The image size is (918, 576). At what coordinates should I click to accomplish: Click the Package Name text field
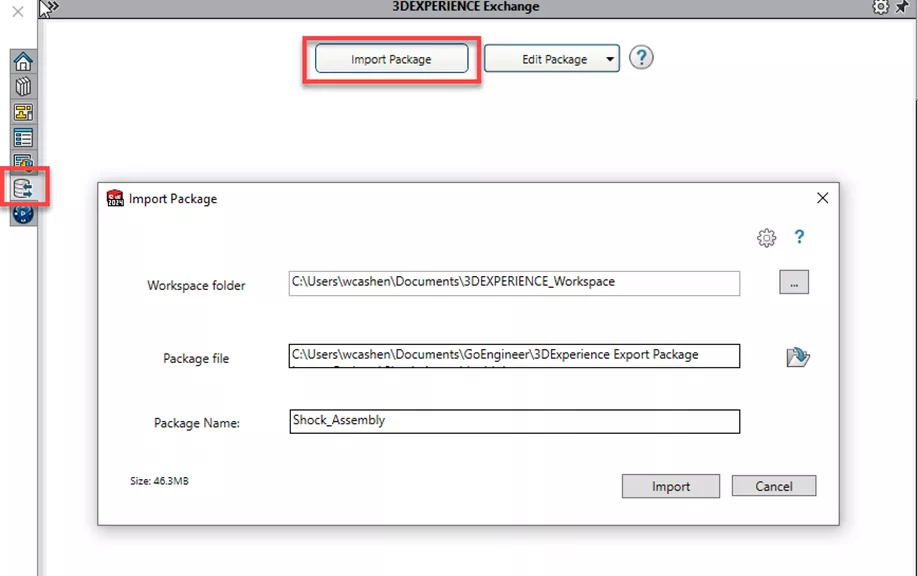coord(514,421)
